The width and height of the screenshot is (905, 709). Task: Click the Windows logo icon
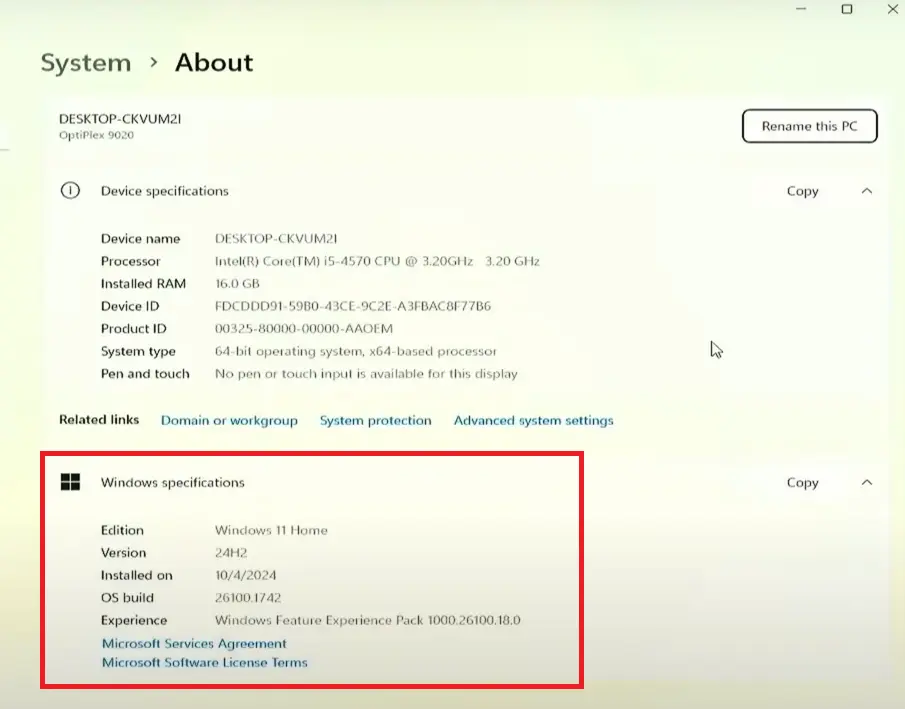pos(70,482)
